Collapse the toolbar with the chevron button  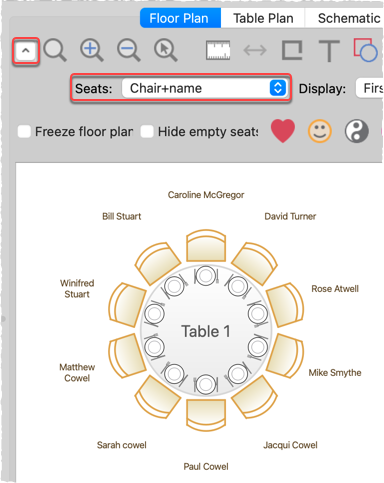pyautogui.click(x=26, y=51)
